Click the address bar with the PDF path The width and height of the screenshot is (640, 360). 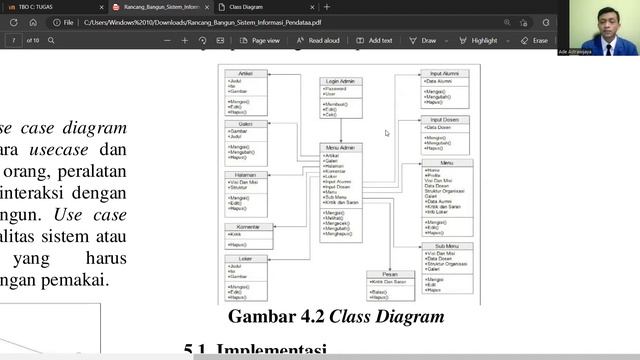(203, 22)
